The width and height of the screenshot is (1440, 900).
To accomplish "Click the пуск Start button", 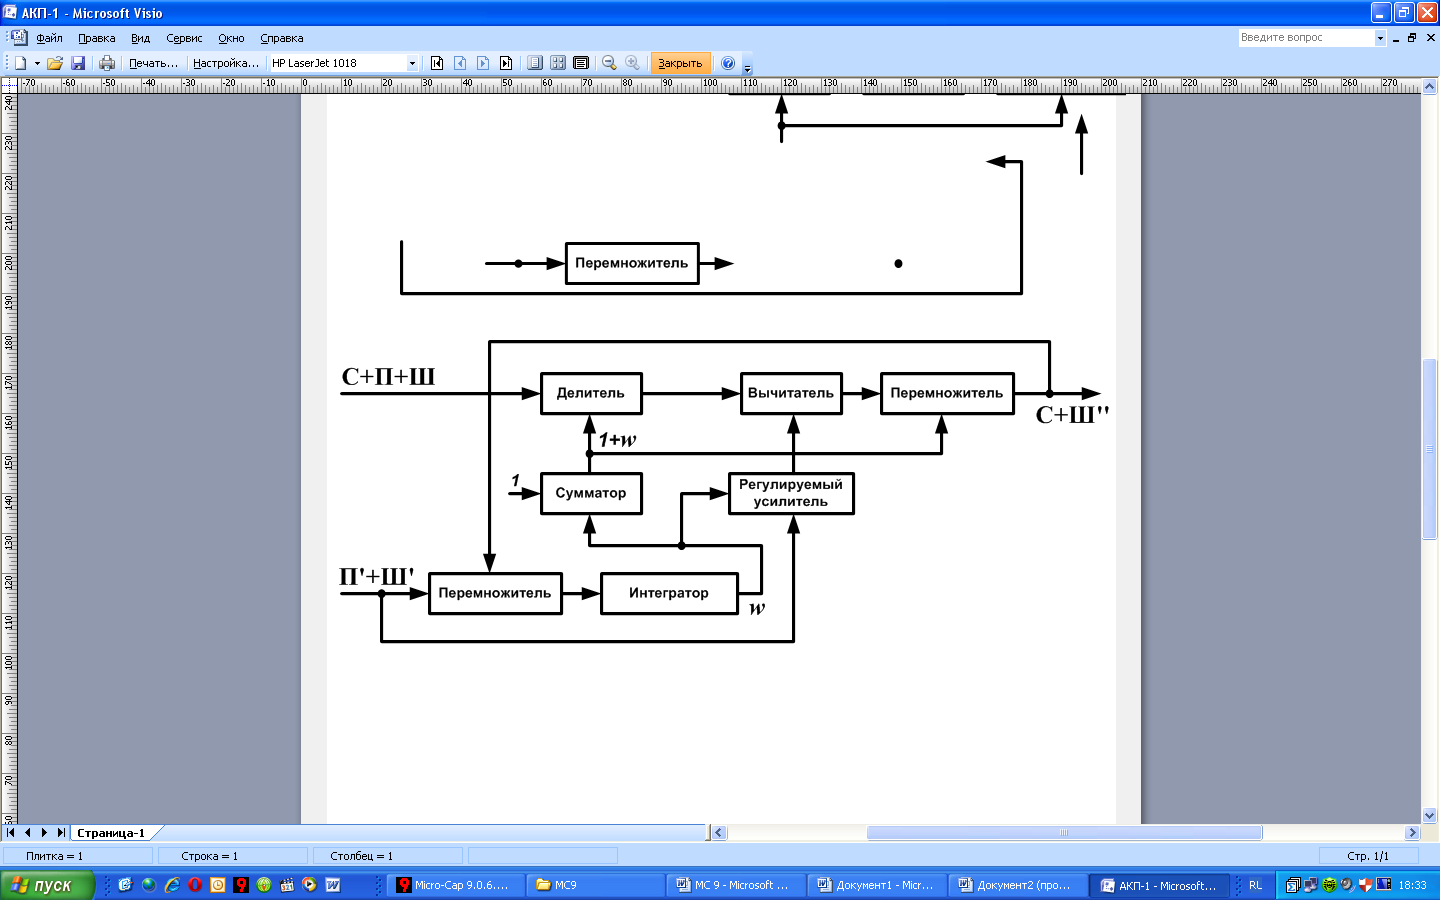I will coord(47,885).
